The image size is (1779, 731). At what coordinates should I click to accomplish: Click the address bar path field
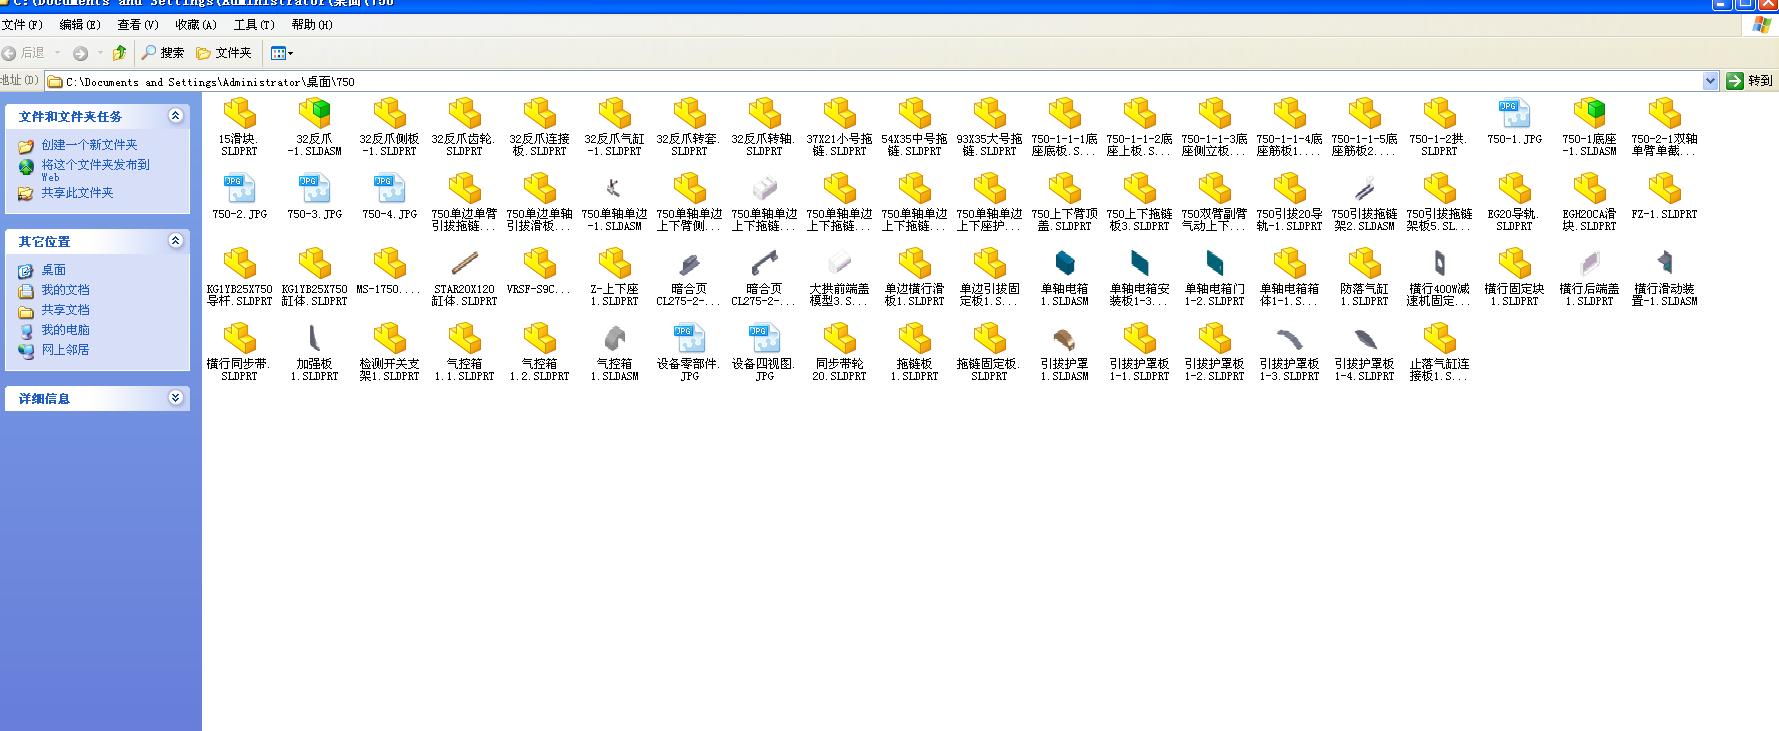[x=880, y=81]
